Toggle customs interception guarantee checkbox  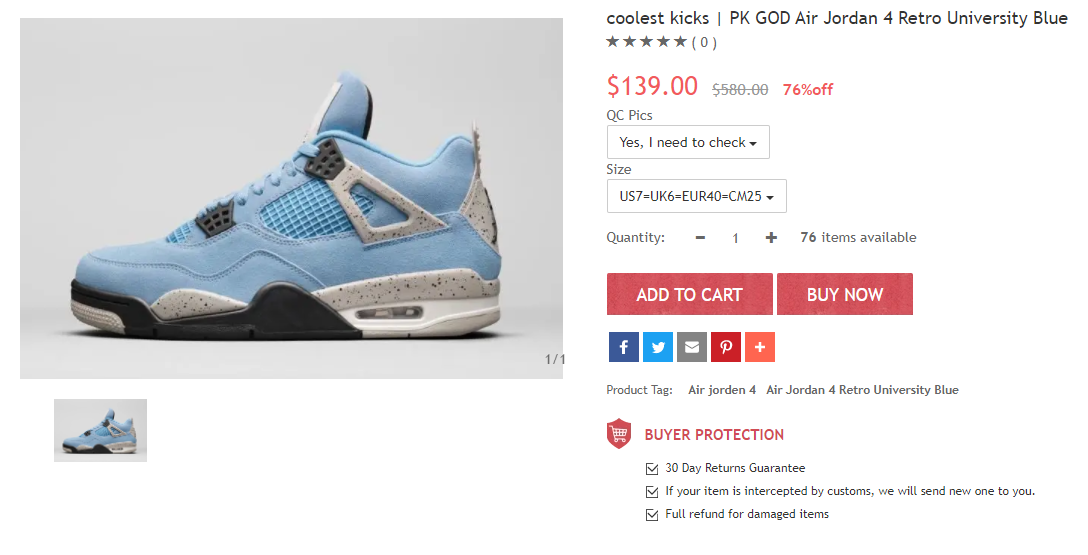pos(652,492)
